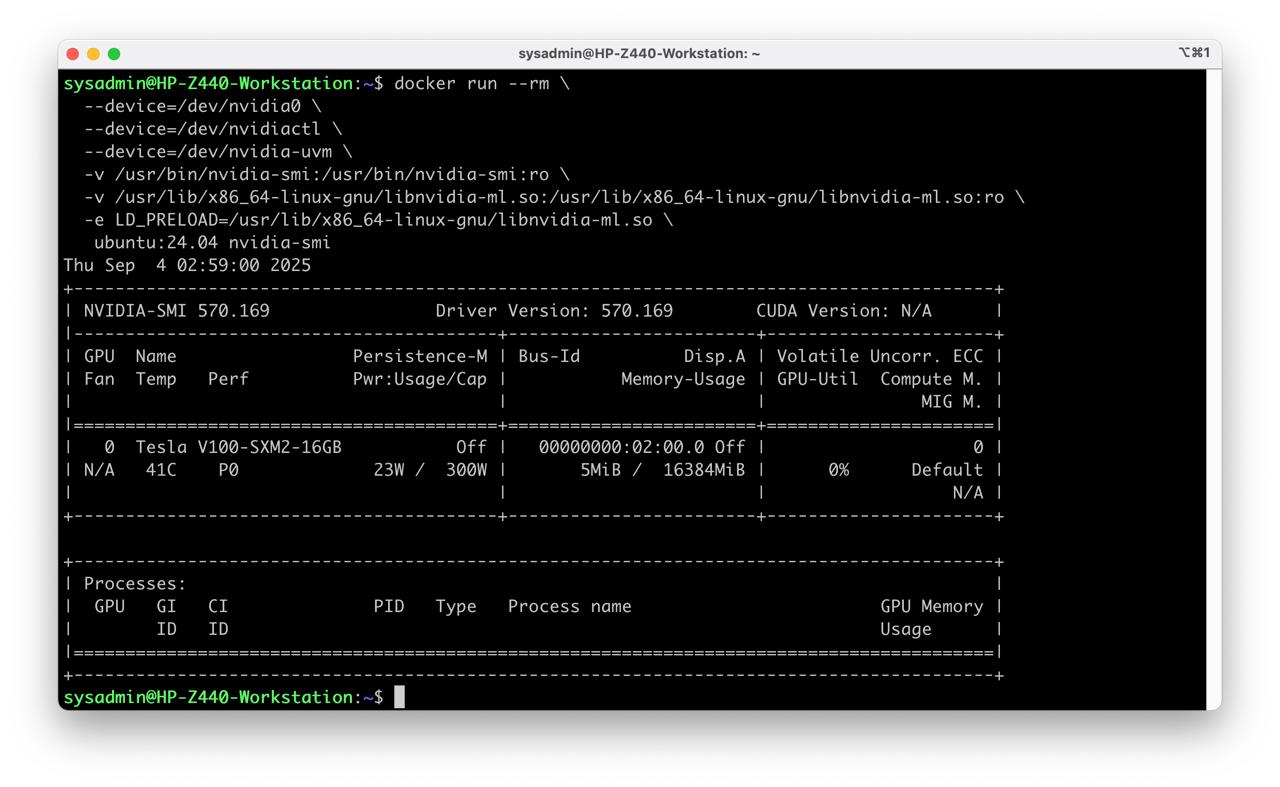Click the performance state 'P0'
The width and height of the screenshot is (1280, 787).
click(x=228, y=470)
